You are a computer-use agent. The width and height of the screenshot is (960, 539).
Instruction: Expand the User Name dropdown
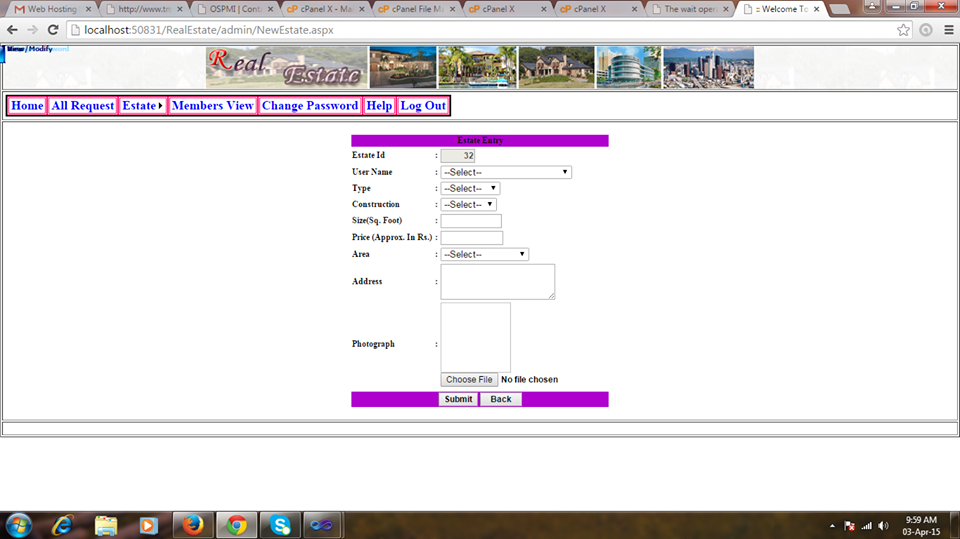coord(506,172)
